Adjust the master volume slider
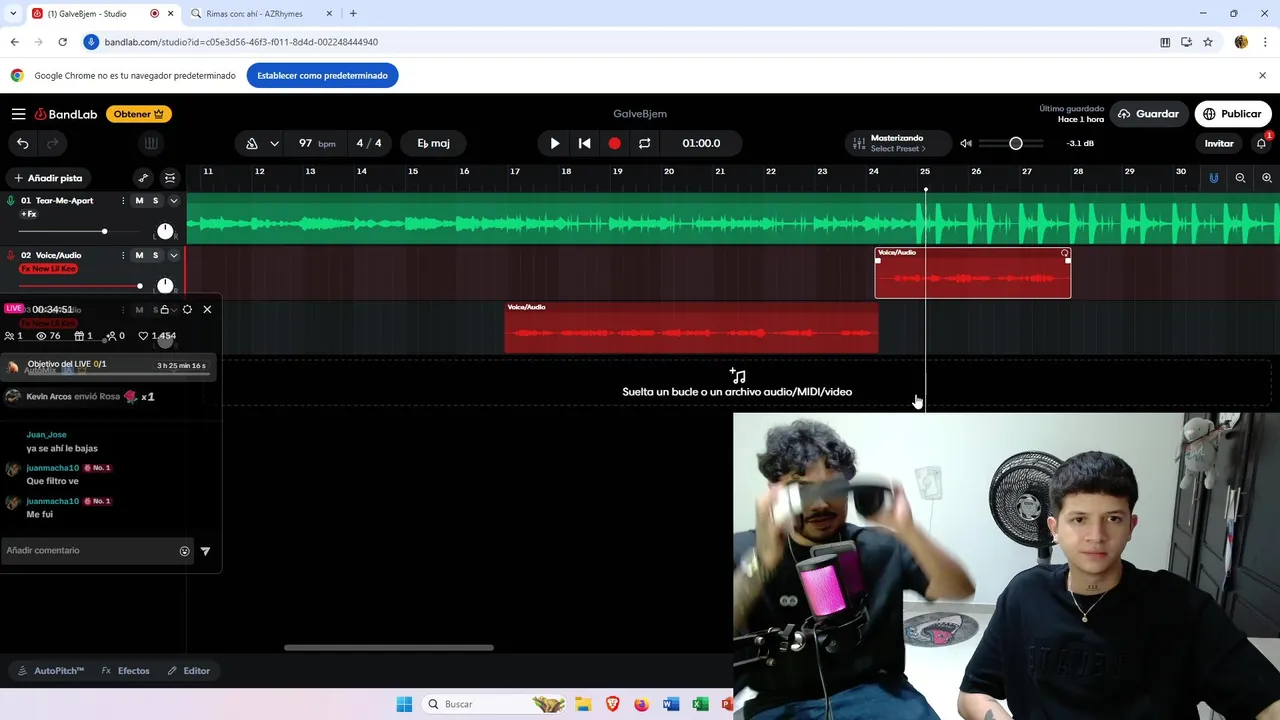Screen dimensions: 1280x720 click(1011, 143)
